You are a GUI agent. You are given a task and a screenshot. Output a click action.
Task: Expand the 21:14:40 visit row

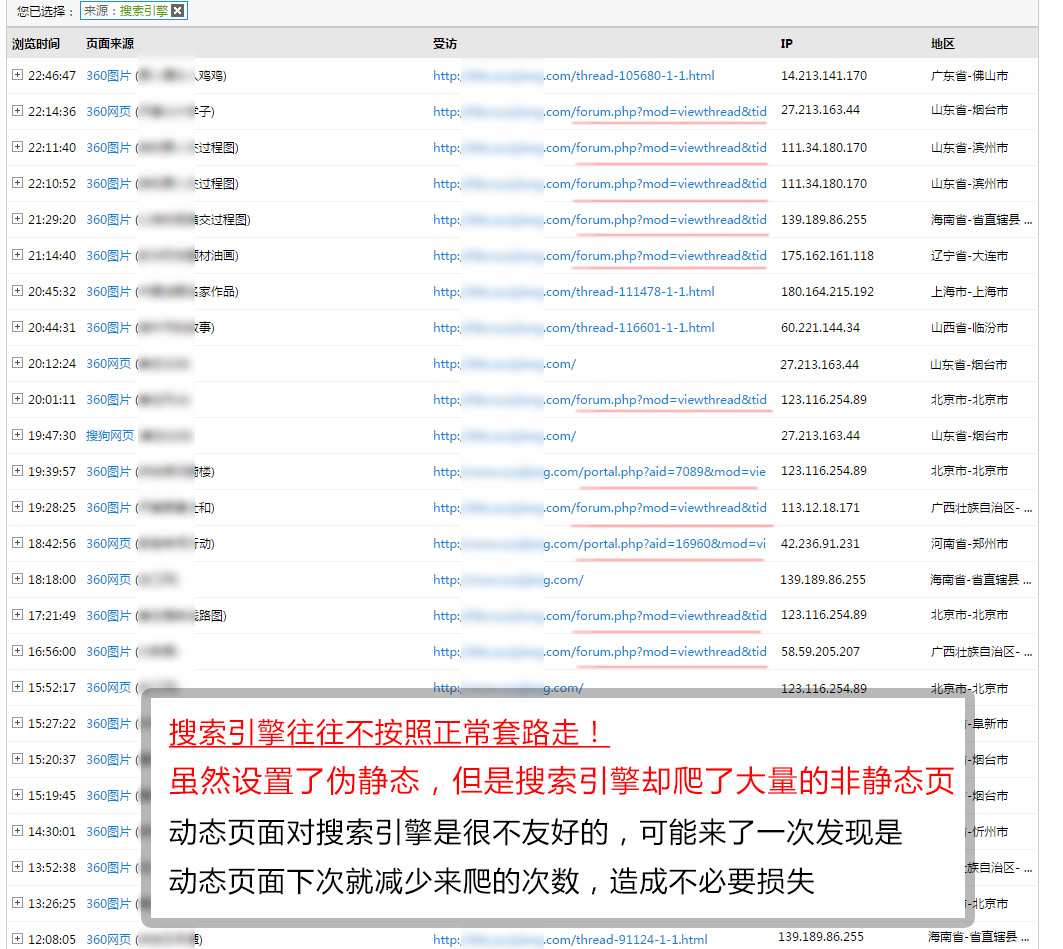coord(18,254)
